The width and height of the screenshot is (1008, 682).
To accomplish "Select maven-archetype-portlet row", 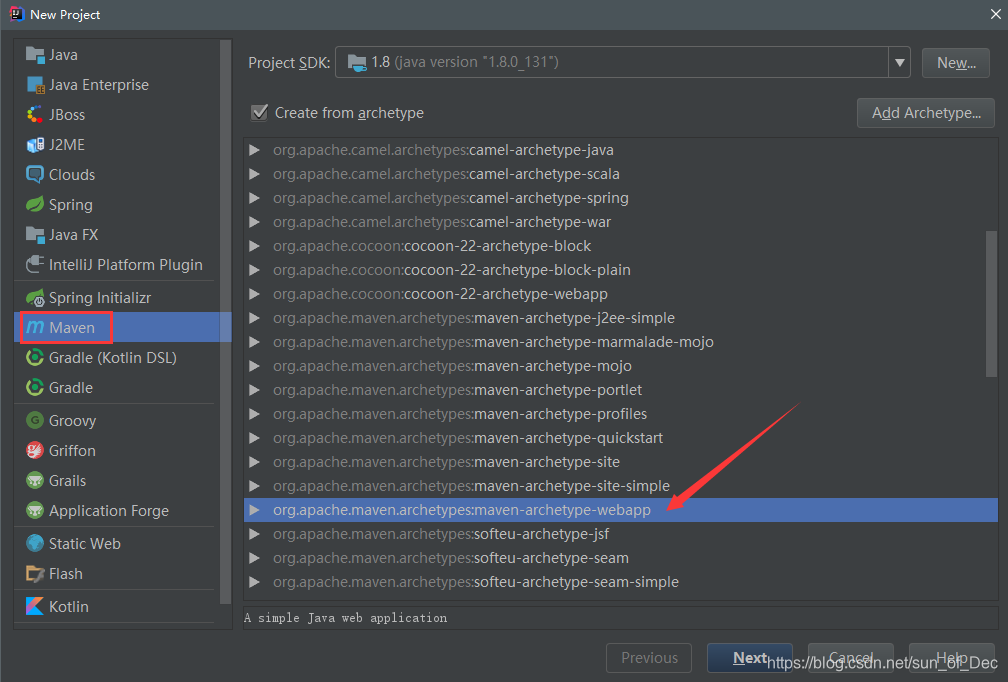I will coord(621,390).
